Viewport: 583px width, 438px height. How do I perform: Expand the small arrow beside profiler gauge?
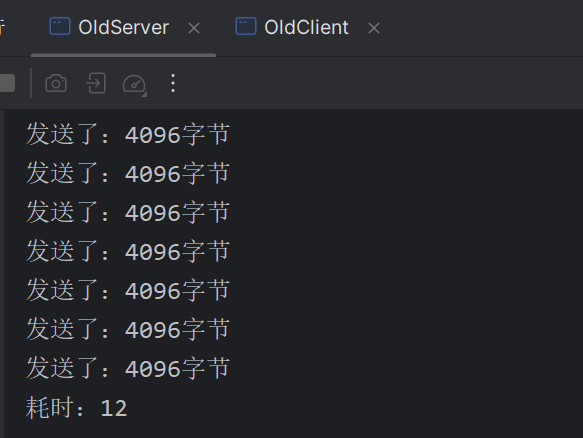tap(144, 94)
